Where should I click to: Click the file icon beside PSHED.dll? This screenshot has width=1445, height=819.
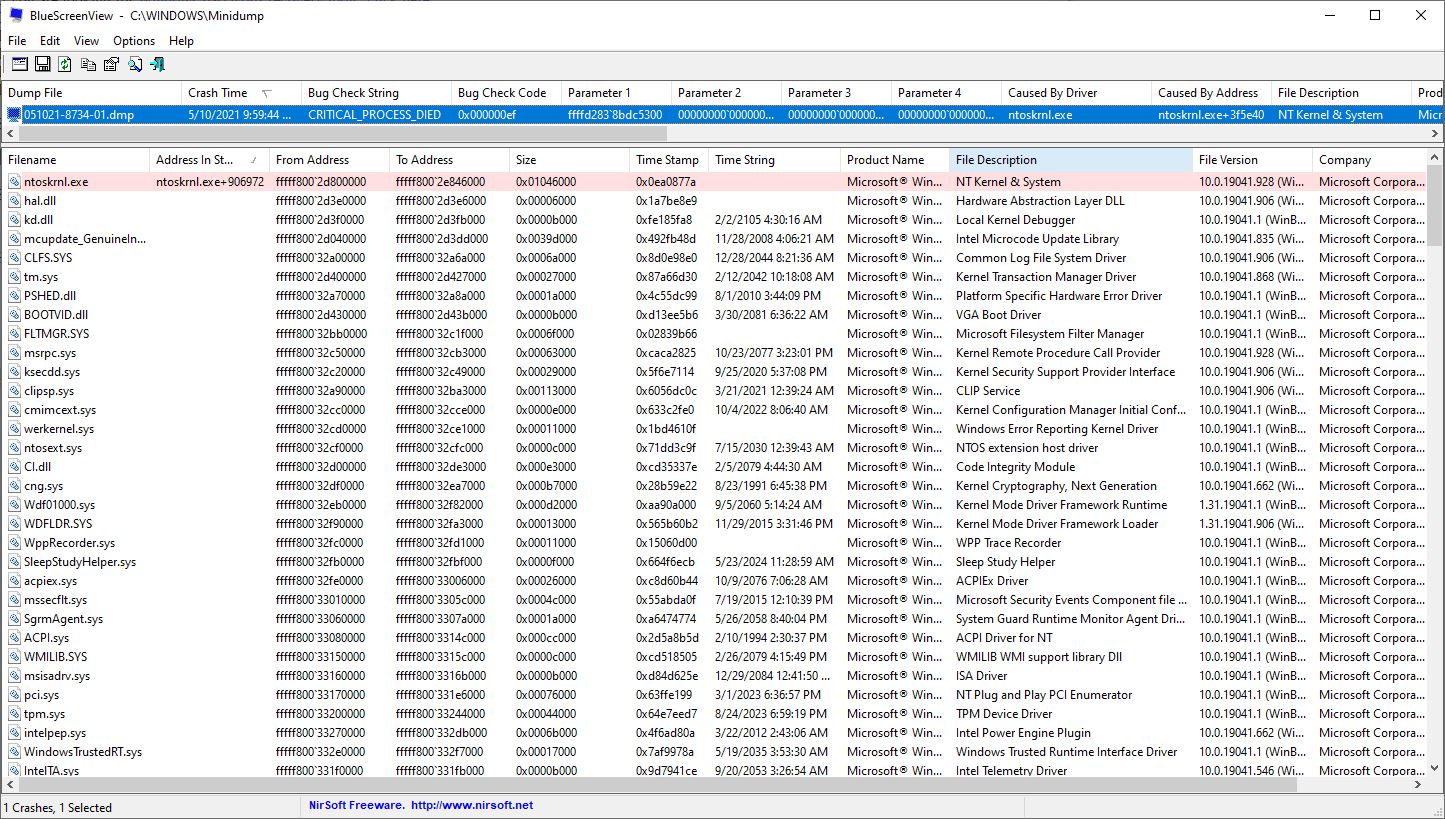(15, 296)
